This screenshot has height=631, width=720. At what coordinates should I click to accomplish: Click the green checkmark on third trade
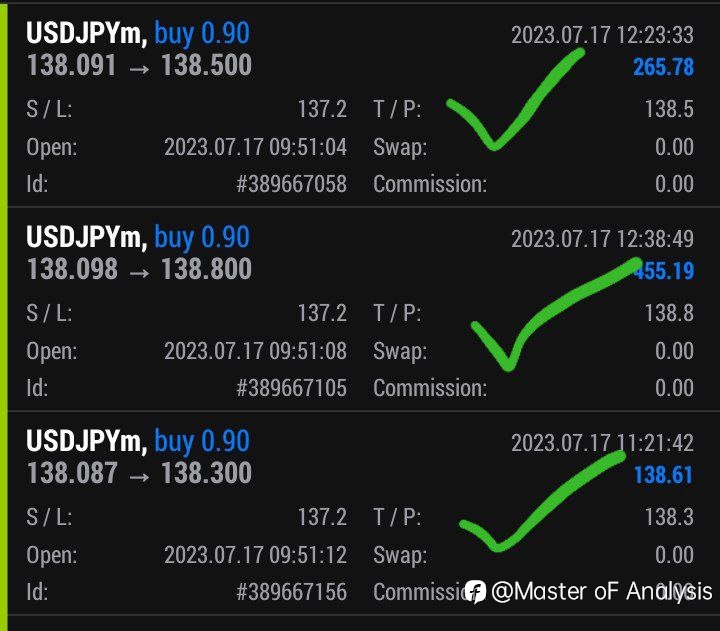click(543, 501)
